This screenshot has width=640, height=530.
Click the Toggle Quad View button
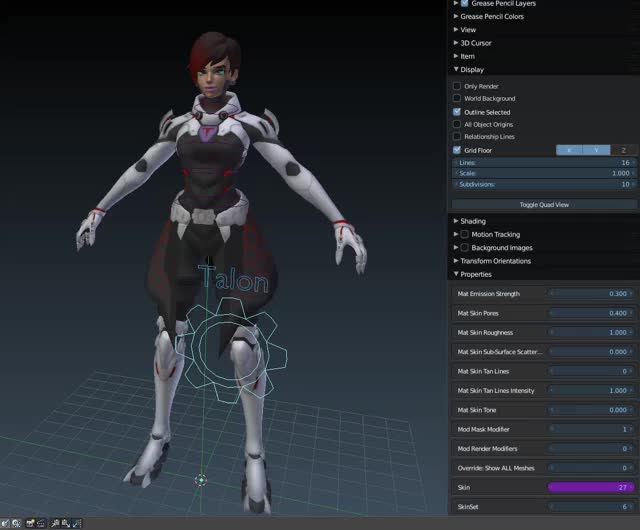544,205
